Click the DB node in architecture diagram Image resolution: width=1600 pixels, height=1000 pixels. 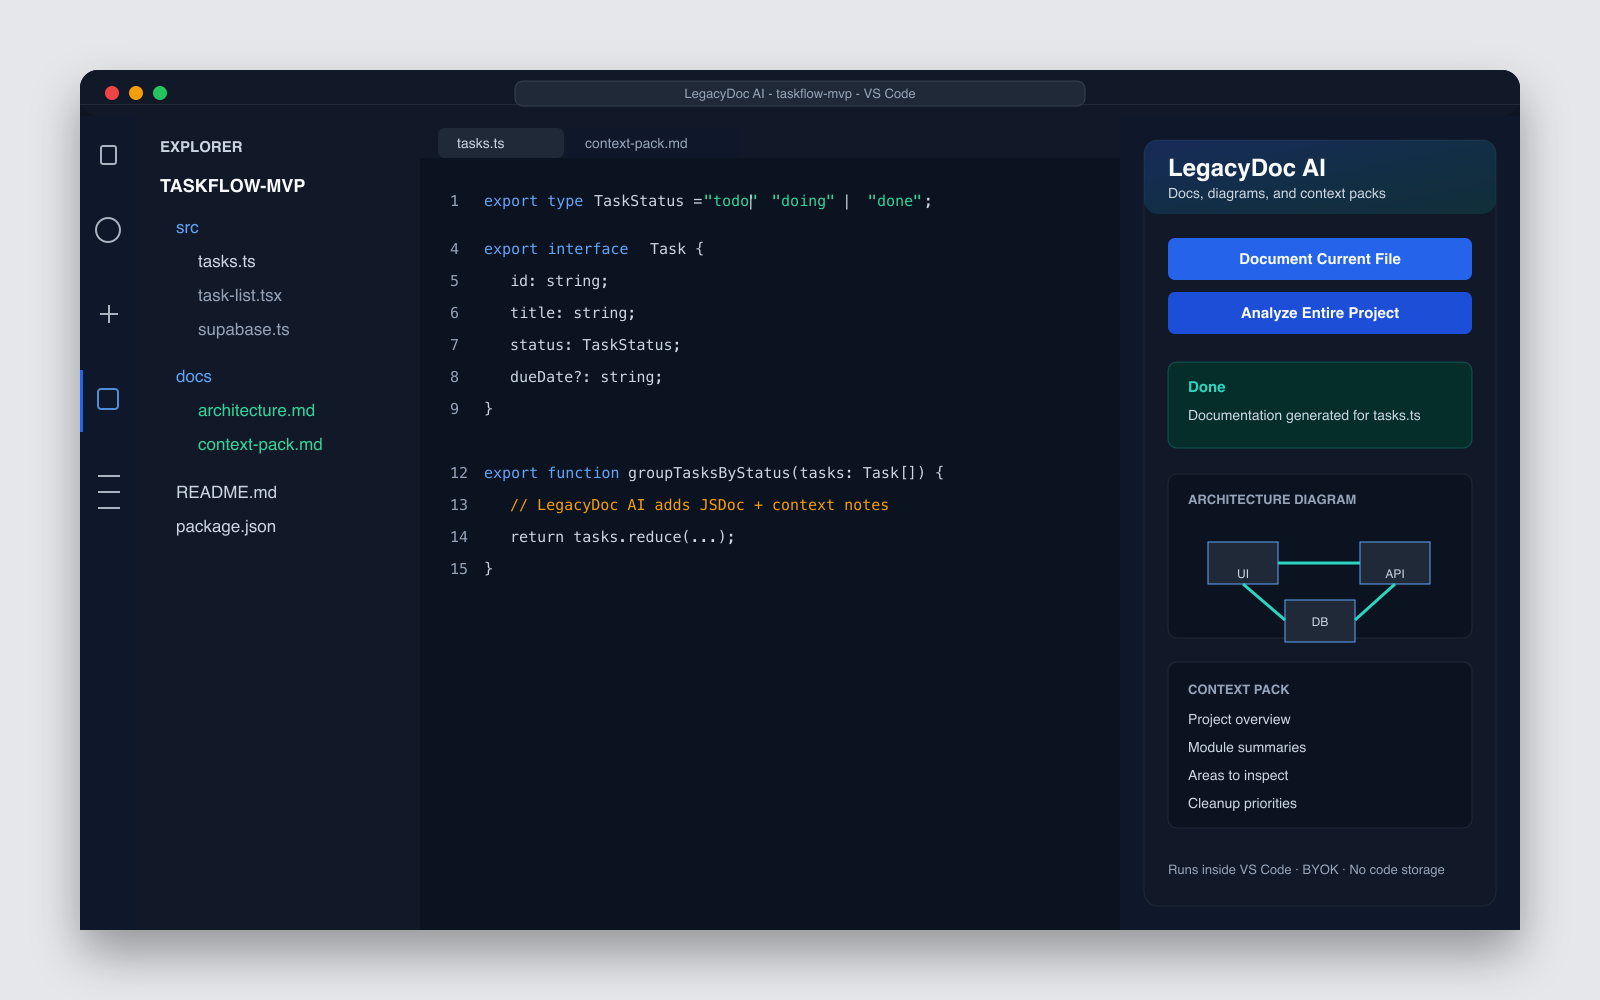coord(1320,621)
